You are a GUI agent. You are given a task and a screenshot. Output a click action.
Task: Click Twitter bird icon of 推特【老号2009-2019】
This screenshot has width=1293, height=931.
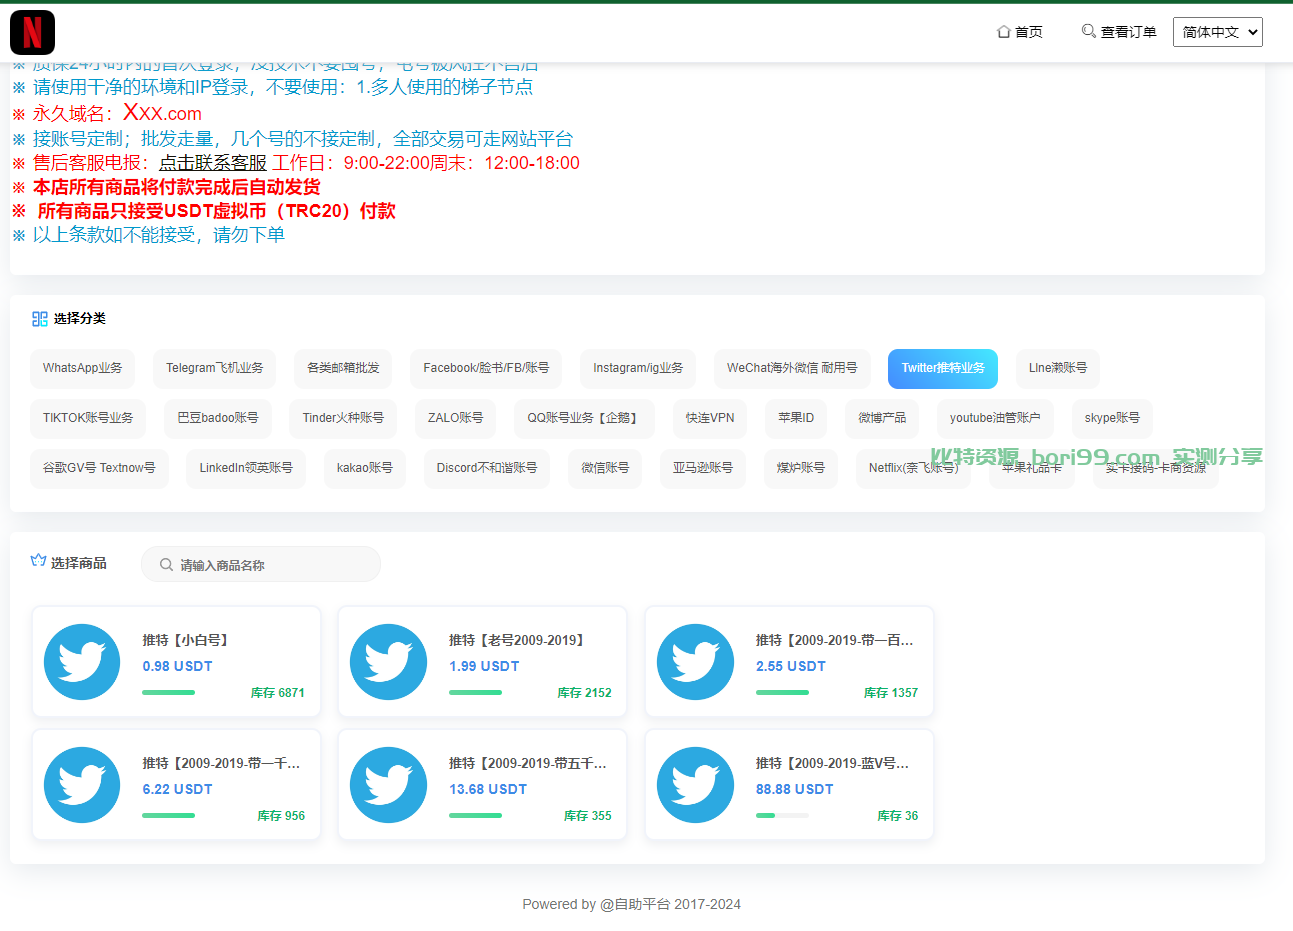pyautogui.click(x=388, y=662)
